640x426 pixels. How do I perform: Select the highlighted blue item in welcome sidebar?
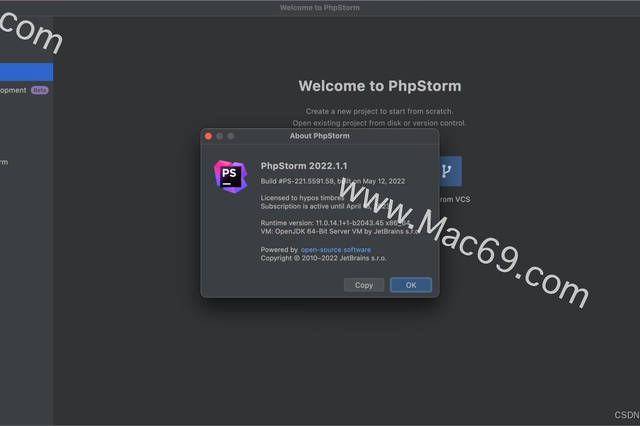point(27,72)
